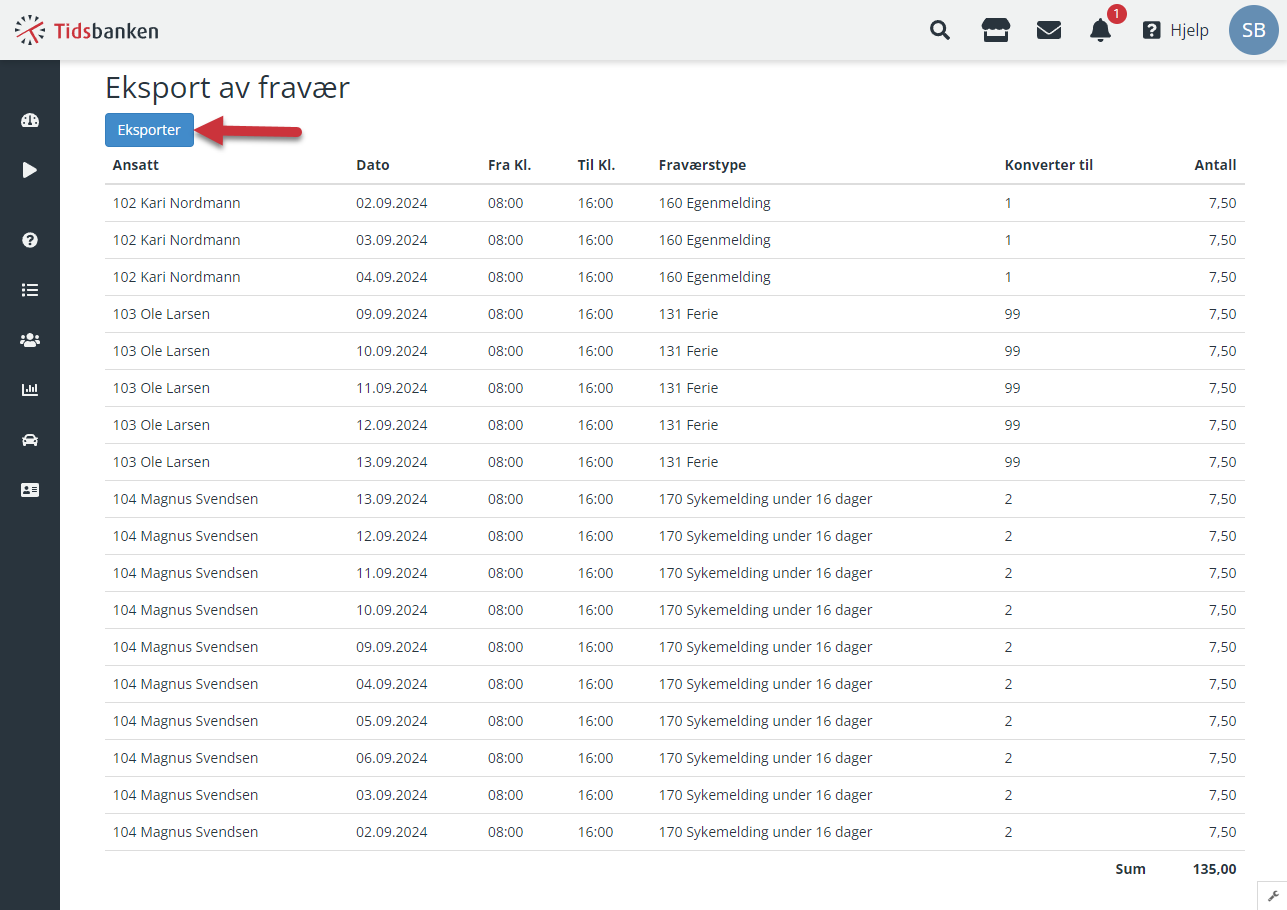The width and height of the screenshot is (1287, 910).
Task: Open the question mark sidebar icon
Action: pos(30,240)
